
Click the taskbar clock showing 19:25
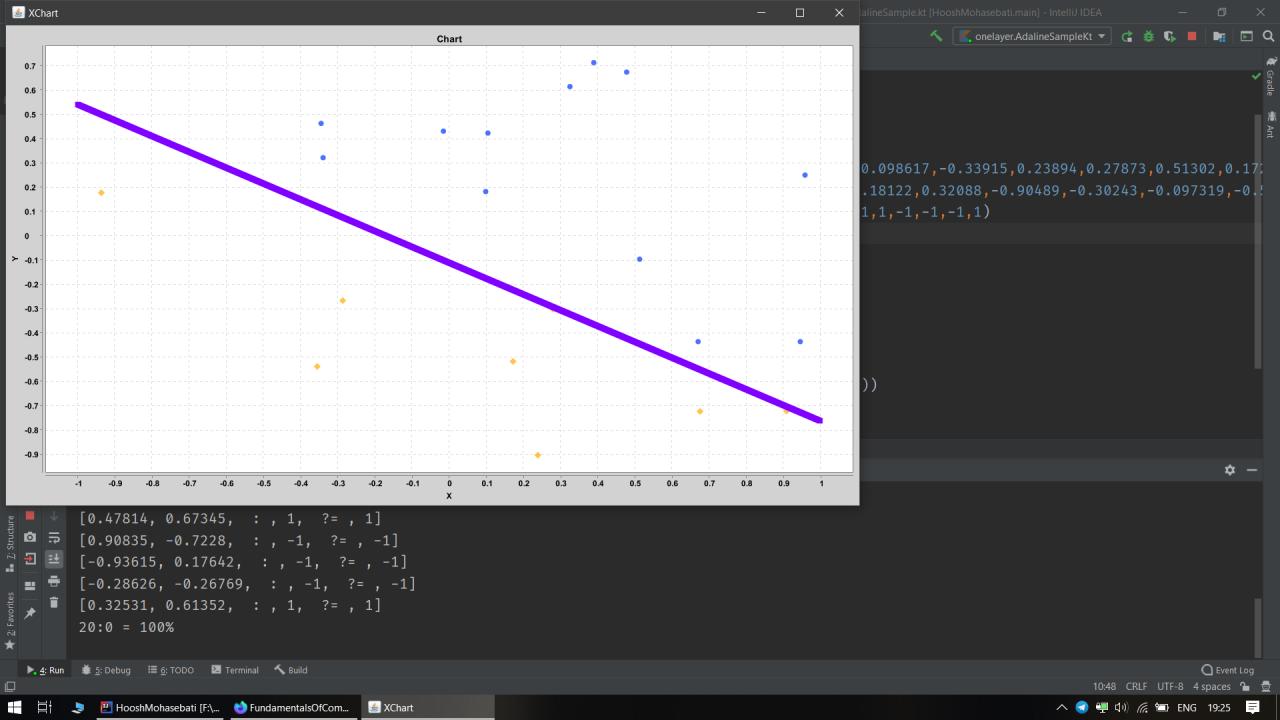(1219, 707)
